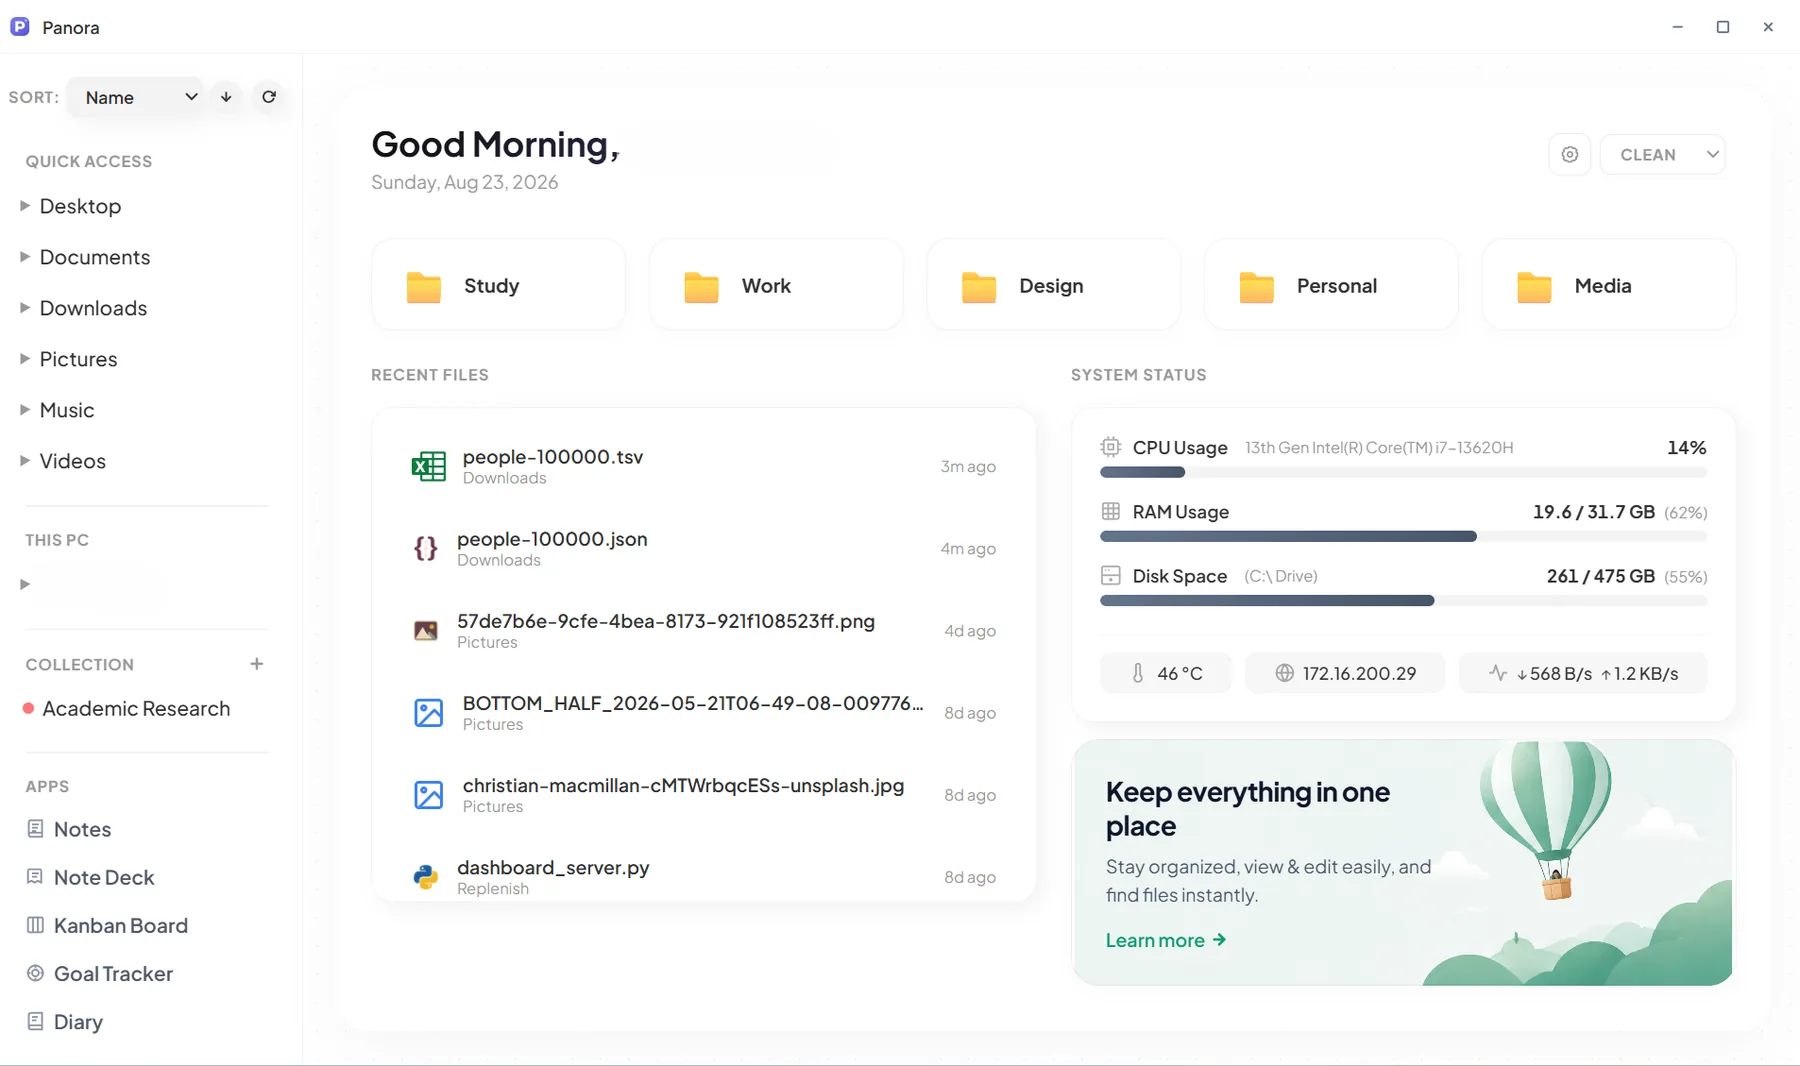Image resolution: width=1800 pixels, height=1066 pixels.
Task: Expand the unnamed This PC node
Action: point(25,584)
